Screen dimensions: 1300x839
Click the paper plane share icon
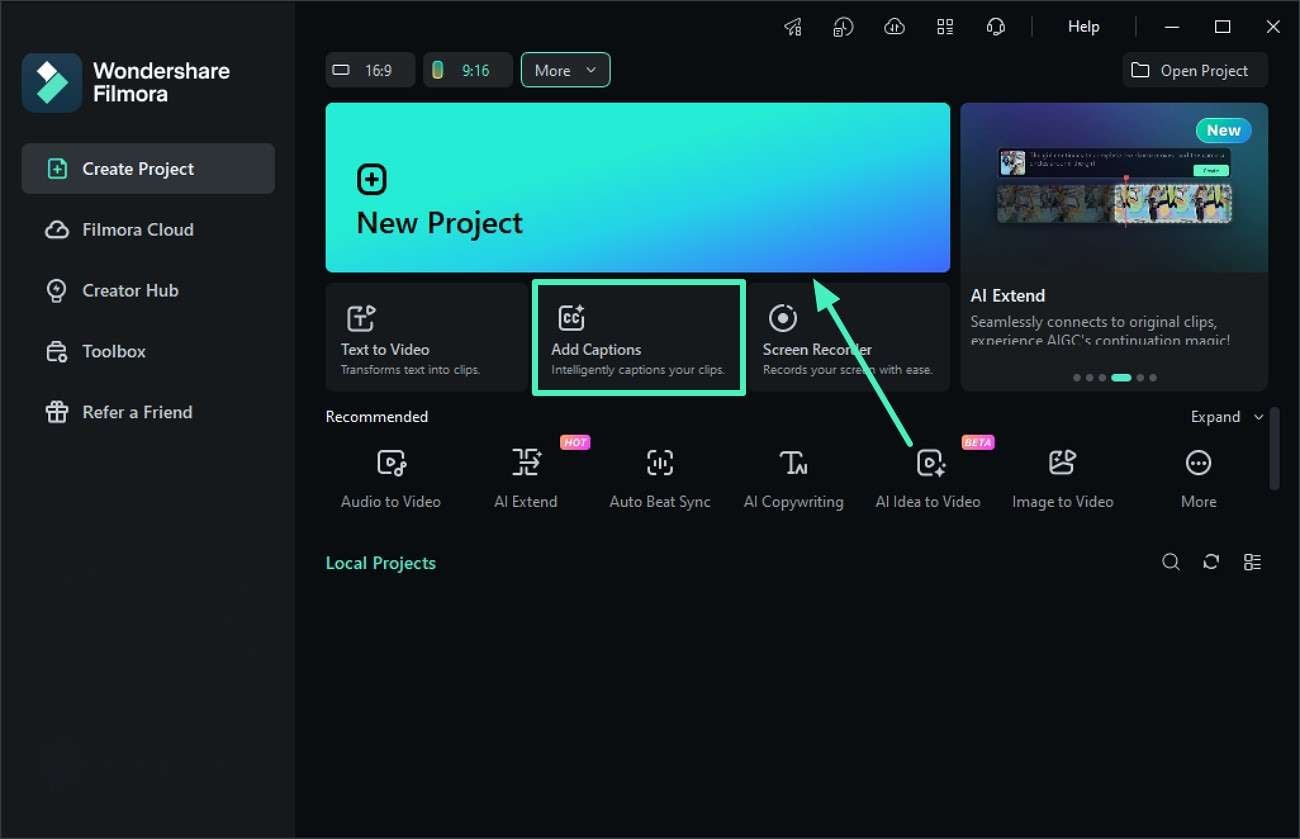[793, 27]
